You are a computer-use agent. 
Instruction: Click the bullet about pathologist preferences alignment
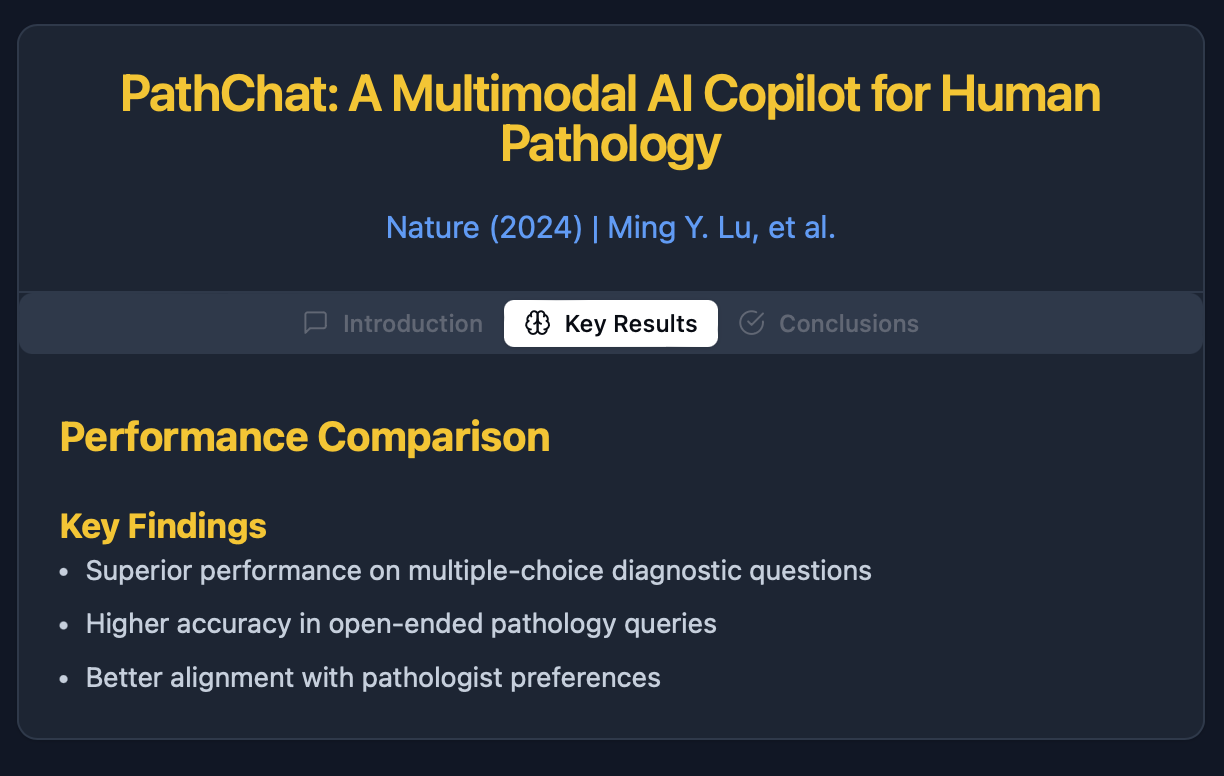point(373,677)
